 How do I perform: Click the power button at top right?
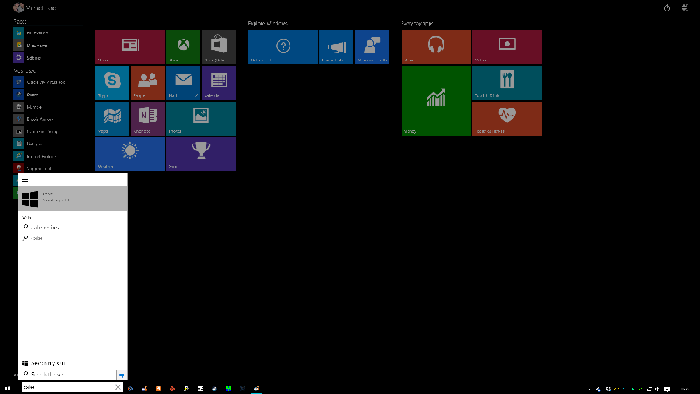(x=667, y=8)
